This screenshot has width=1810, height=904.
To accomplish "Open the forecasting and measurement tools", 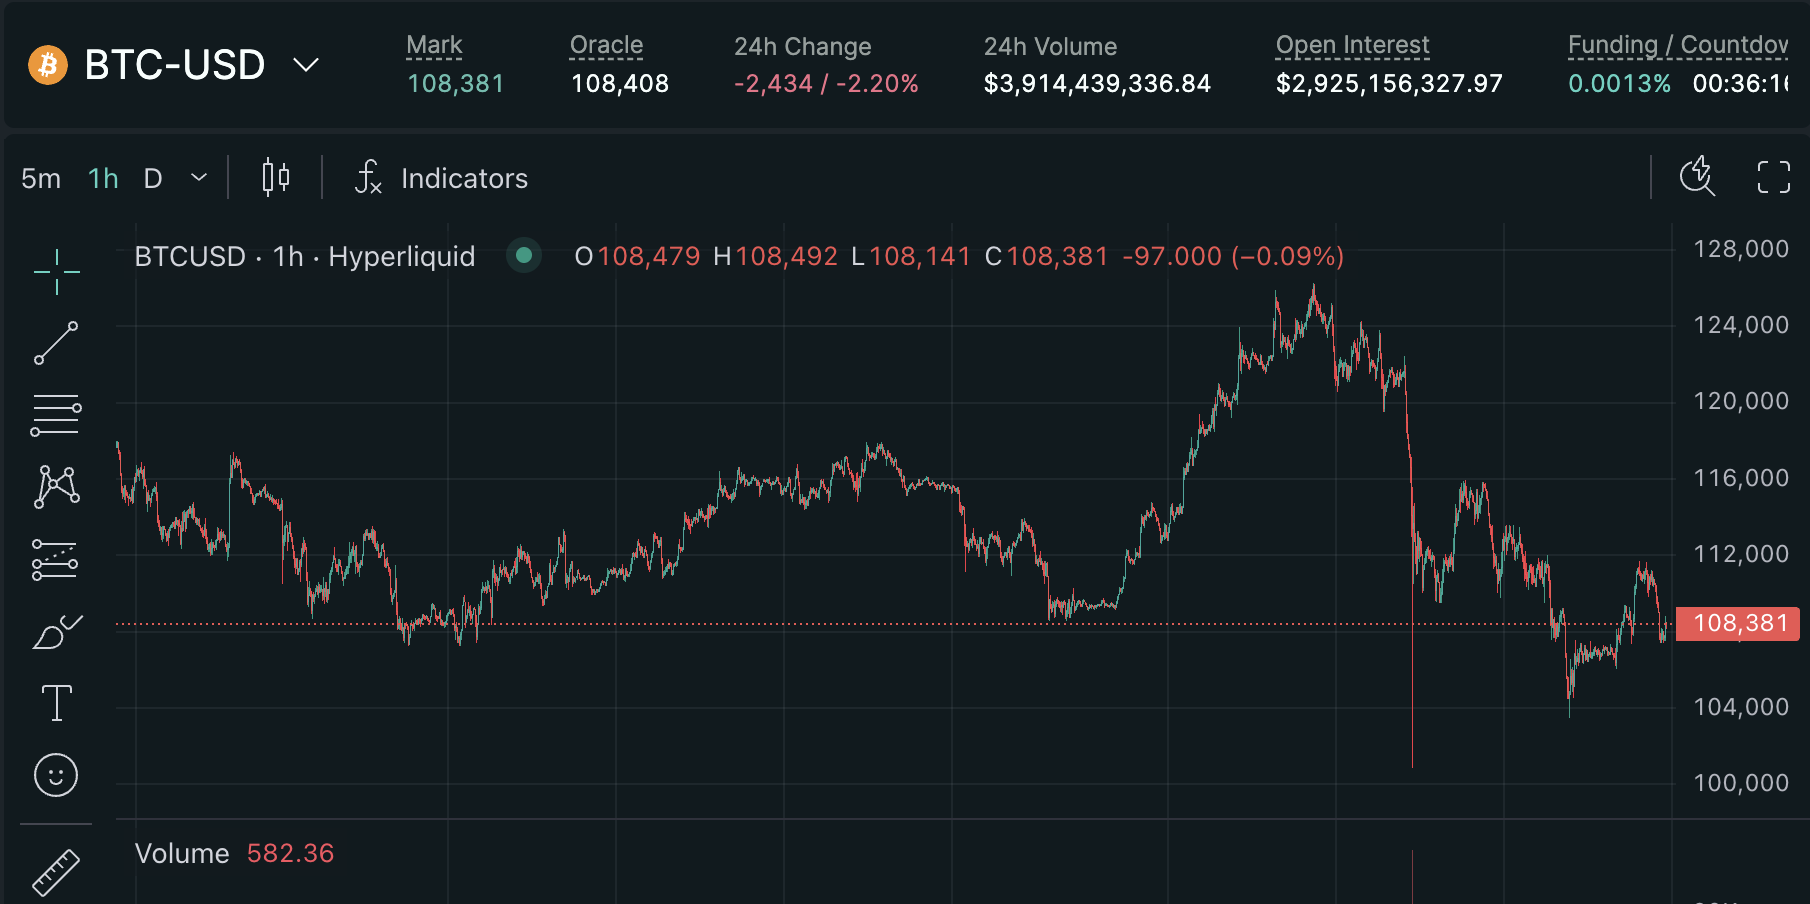I will pos(56,560).
